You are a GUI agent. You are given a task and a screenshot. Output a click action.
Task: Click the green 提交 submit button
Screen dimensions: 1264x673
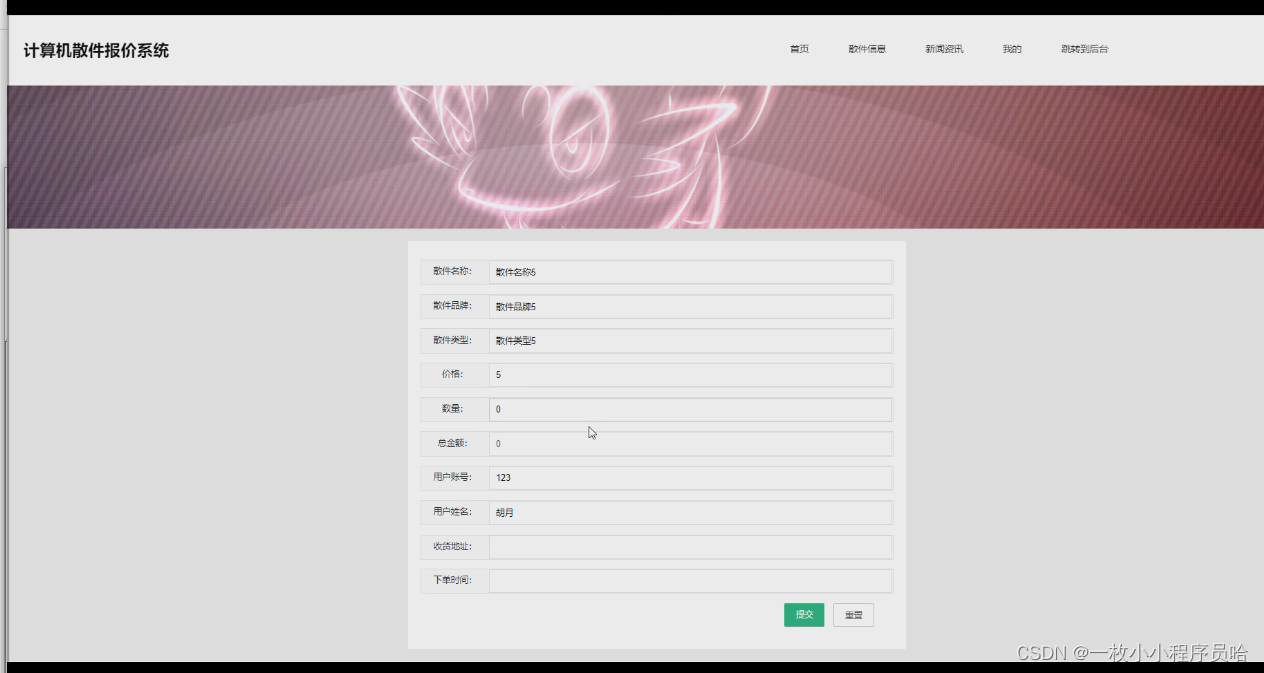(x=804, y=615)
